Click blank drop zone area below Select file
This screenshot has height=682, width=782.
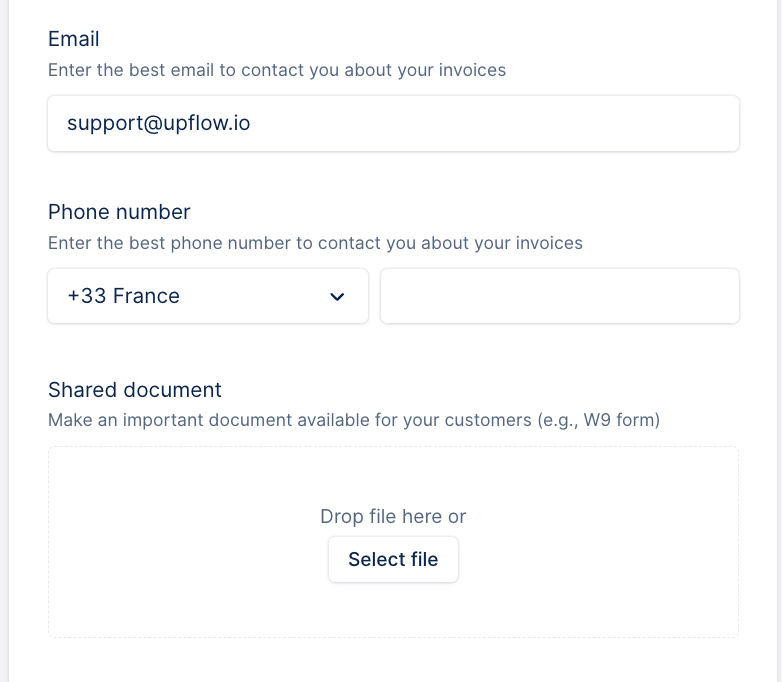point(393,612)
